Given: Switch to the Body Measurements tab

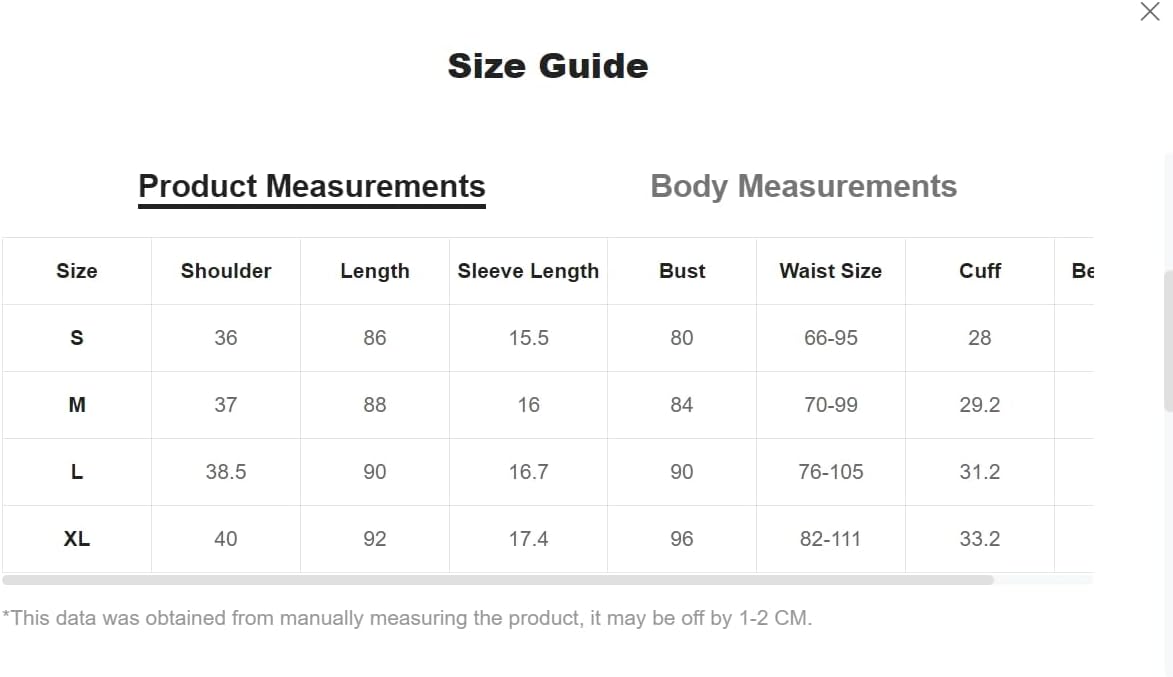Looking at the screenshot, I should (x=803, y=186).
